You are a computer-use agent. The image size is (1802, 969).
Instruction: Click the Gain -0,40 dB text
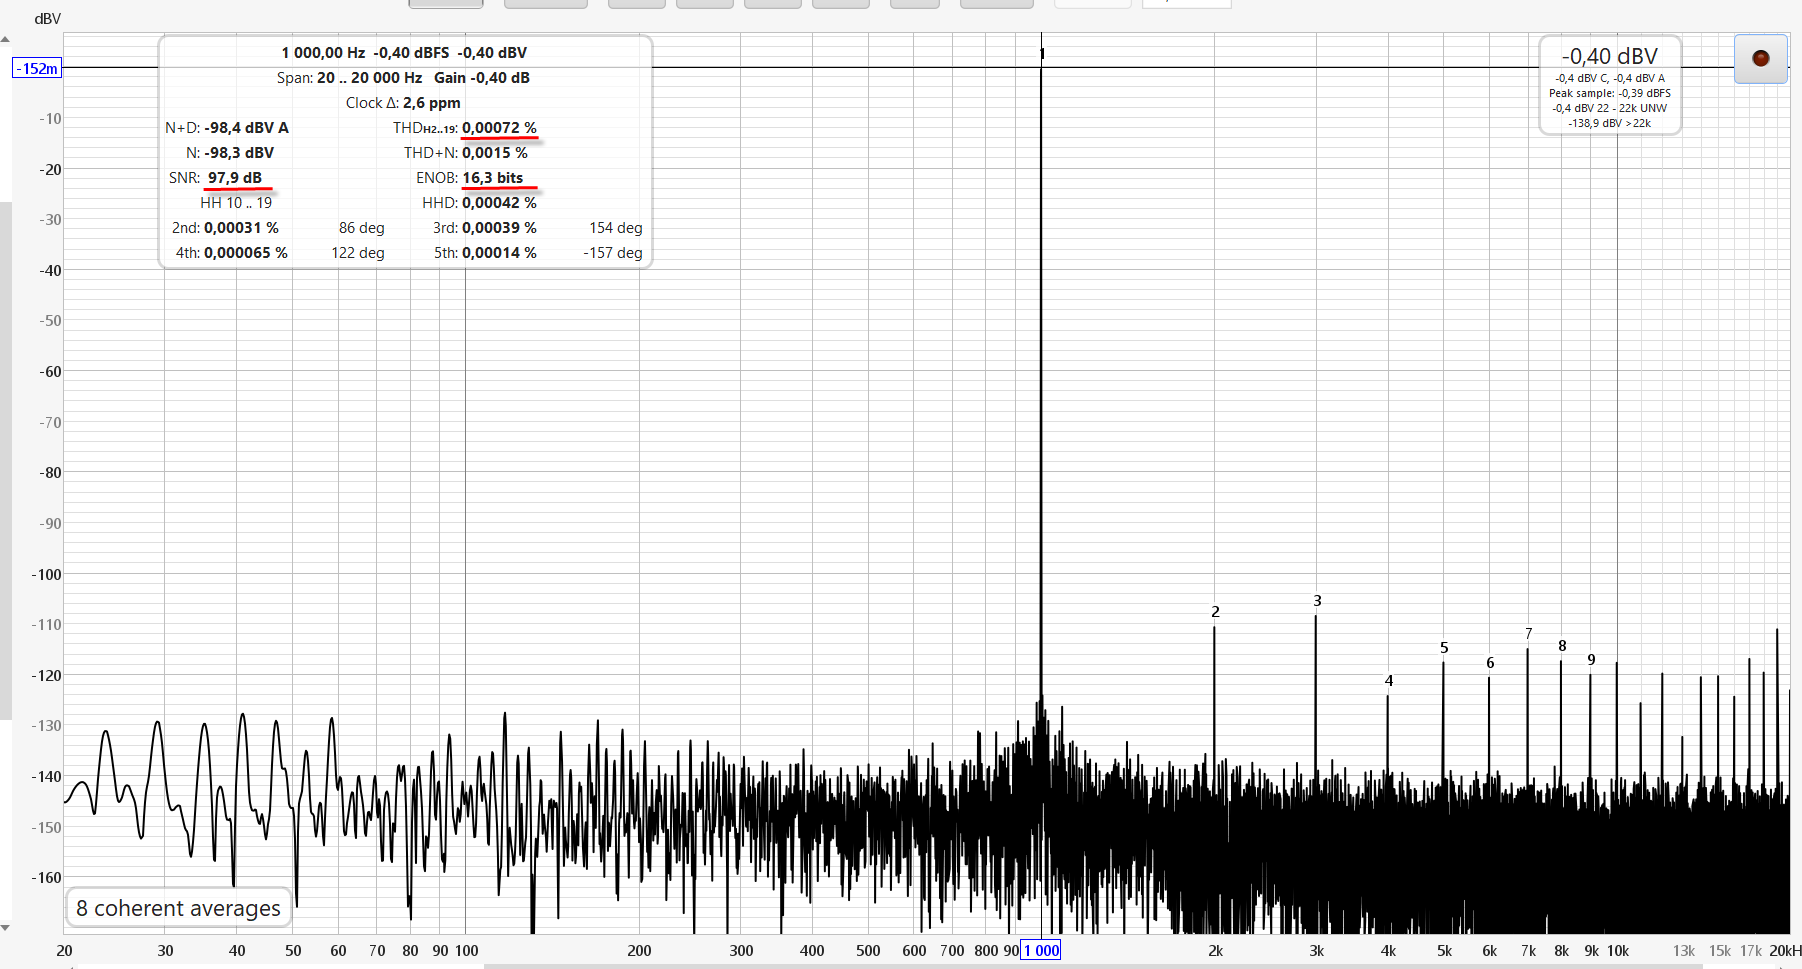(482, 78)
